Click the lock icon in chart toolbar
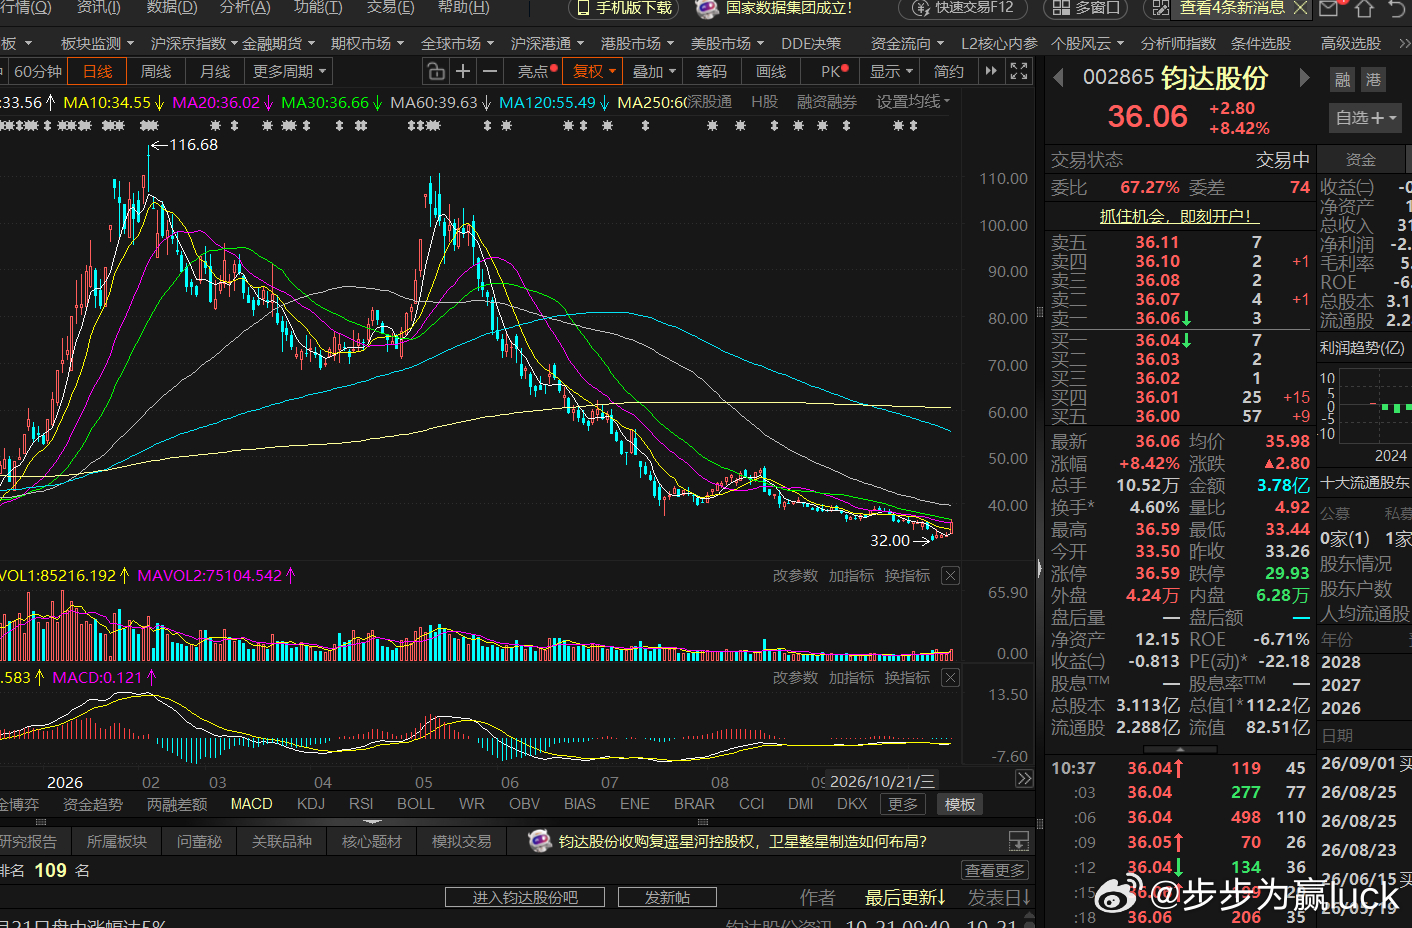1412x928 pixels. click(x=435, y=72)
